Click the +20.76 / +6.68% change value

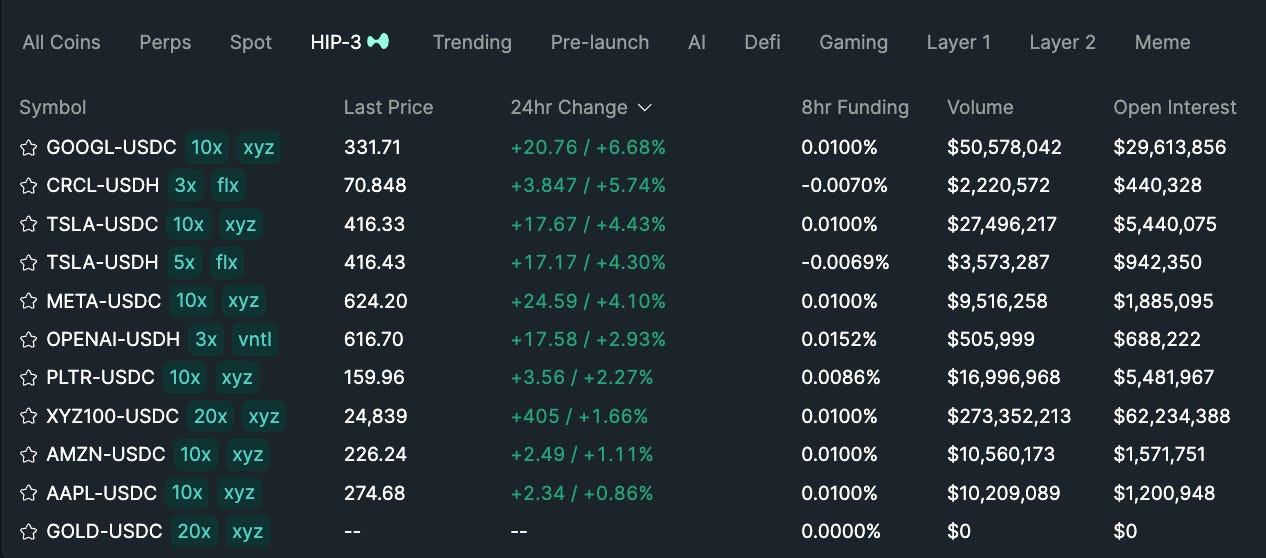(x=588, y=148)
